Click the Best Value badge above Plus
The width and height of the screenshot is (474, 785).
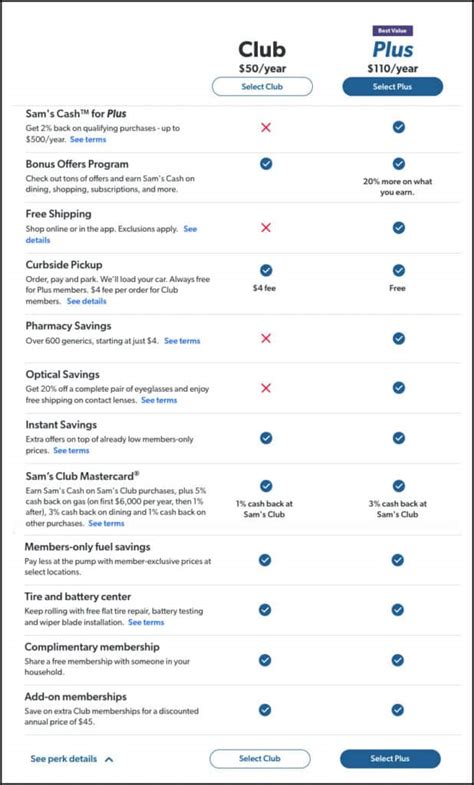[392, 31]
